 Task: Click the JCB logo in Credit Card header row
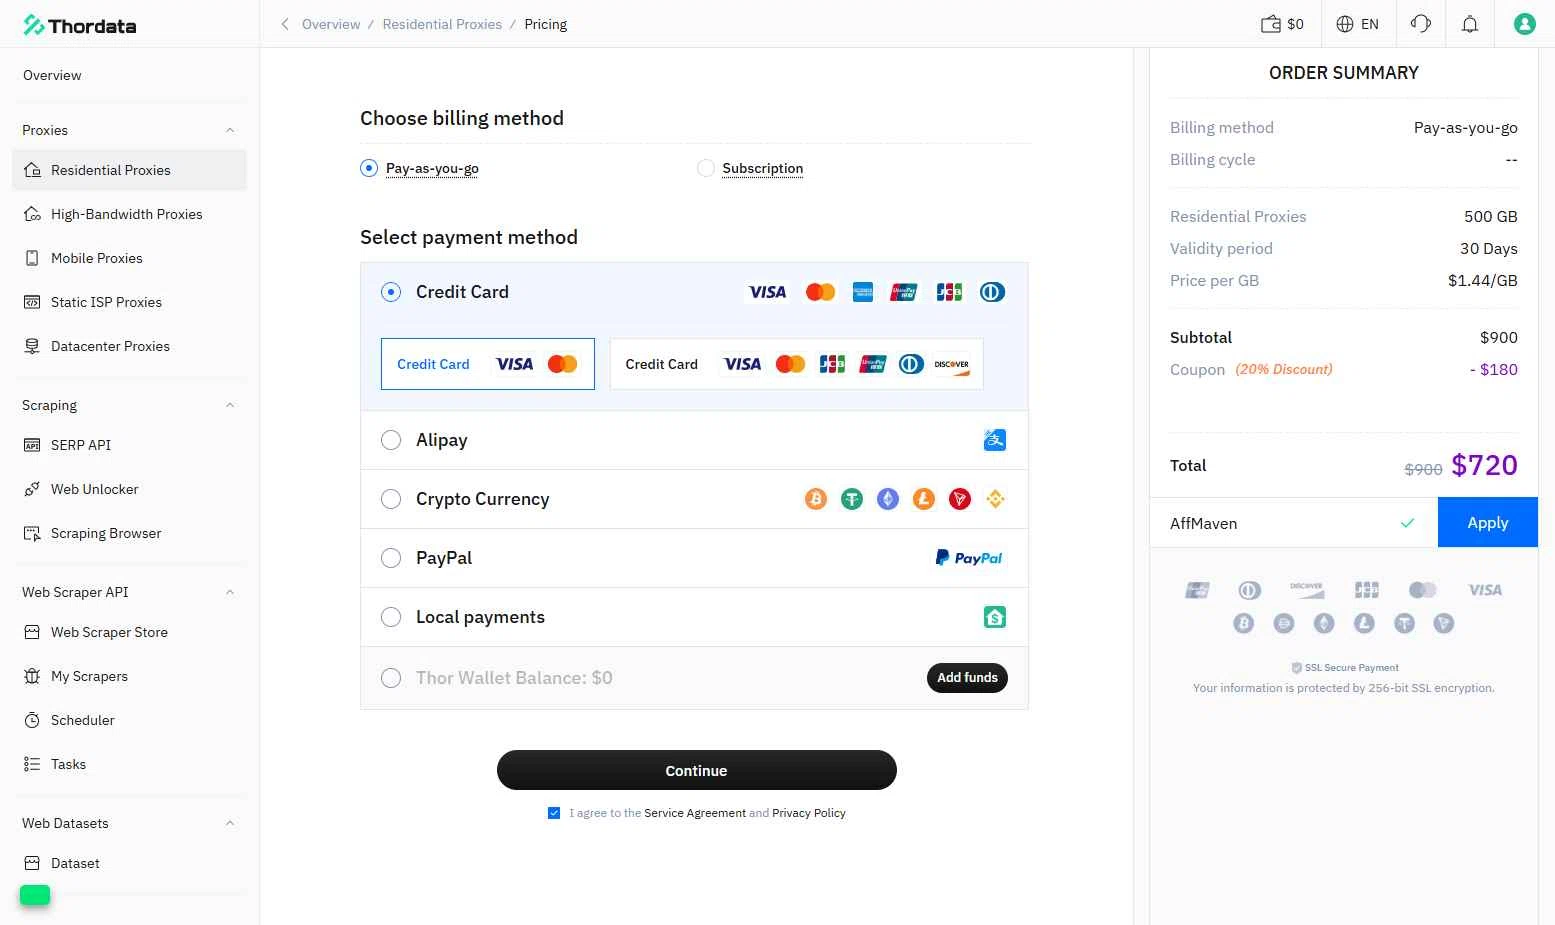click(x=949, y=292)
